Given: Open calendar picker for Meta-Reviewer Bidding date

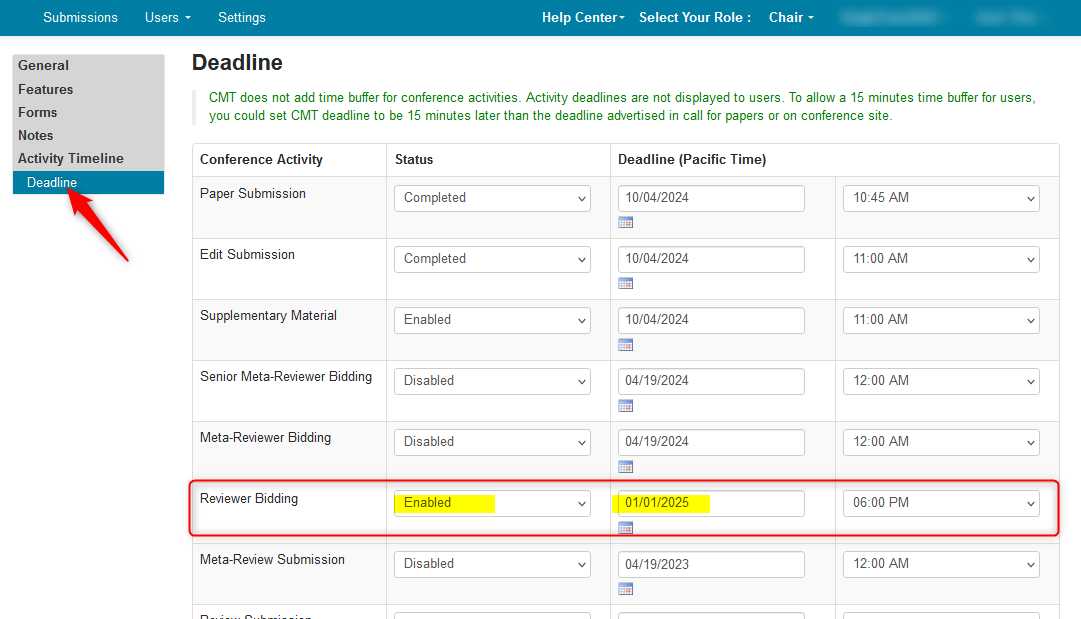Looking at the screenshot, I should 625,467.
